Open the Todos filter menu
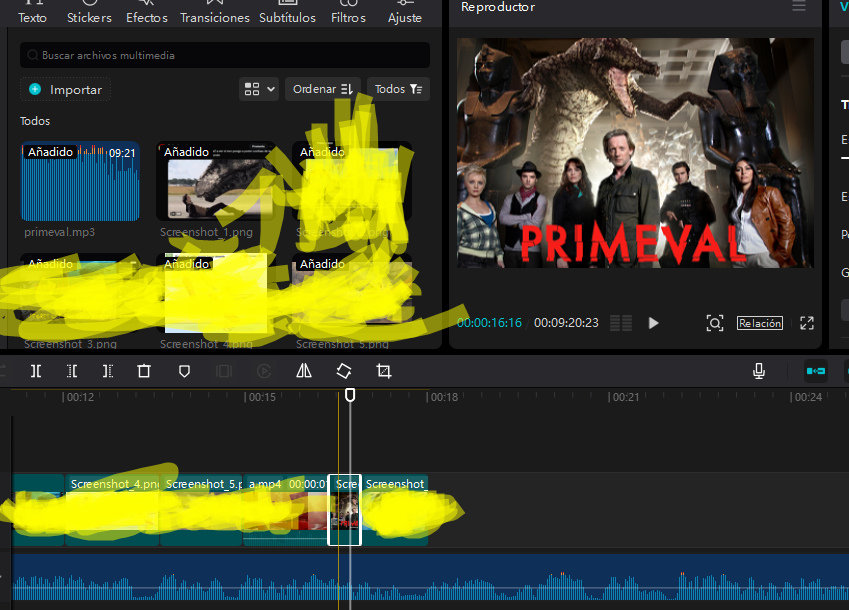This screenshot has width=849, height=610. pos(398,89)
